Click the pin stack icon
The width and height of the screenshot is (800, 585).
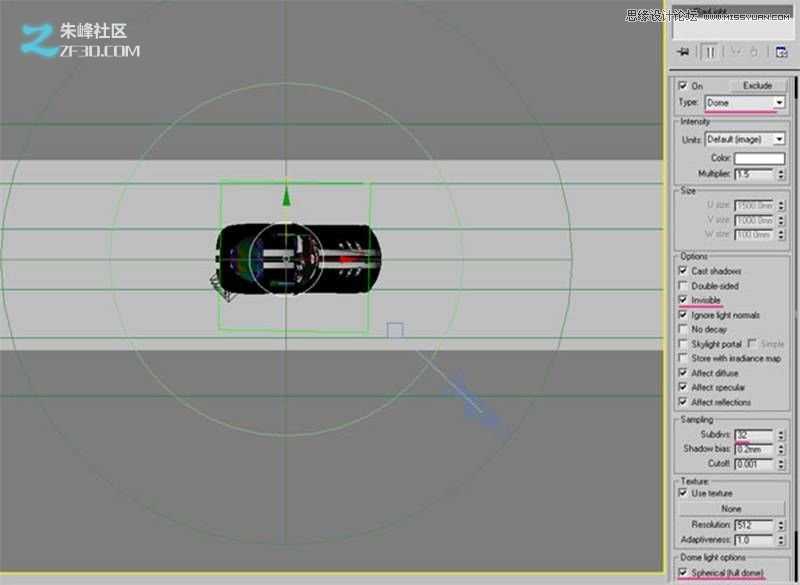pyautogui.click(x=683, y=52)
